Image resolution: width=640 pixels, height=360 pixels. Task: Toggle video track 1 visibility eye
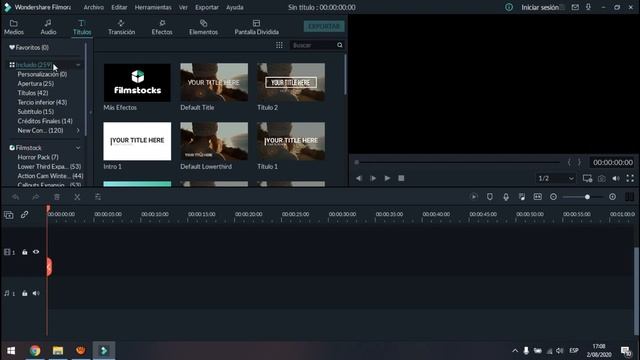(36, 252)
